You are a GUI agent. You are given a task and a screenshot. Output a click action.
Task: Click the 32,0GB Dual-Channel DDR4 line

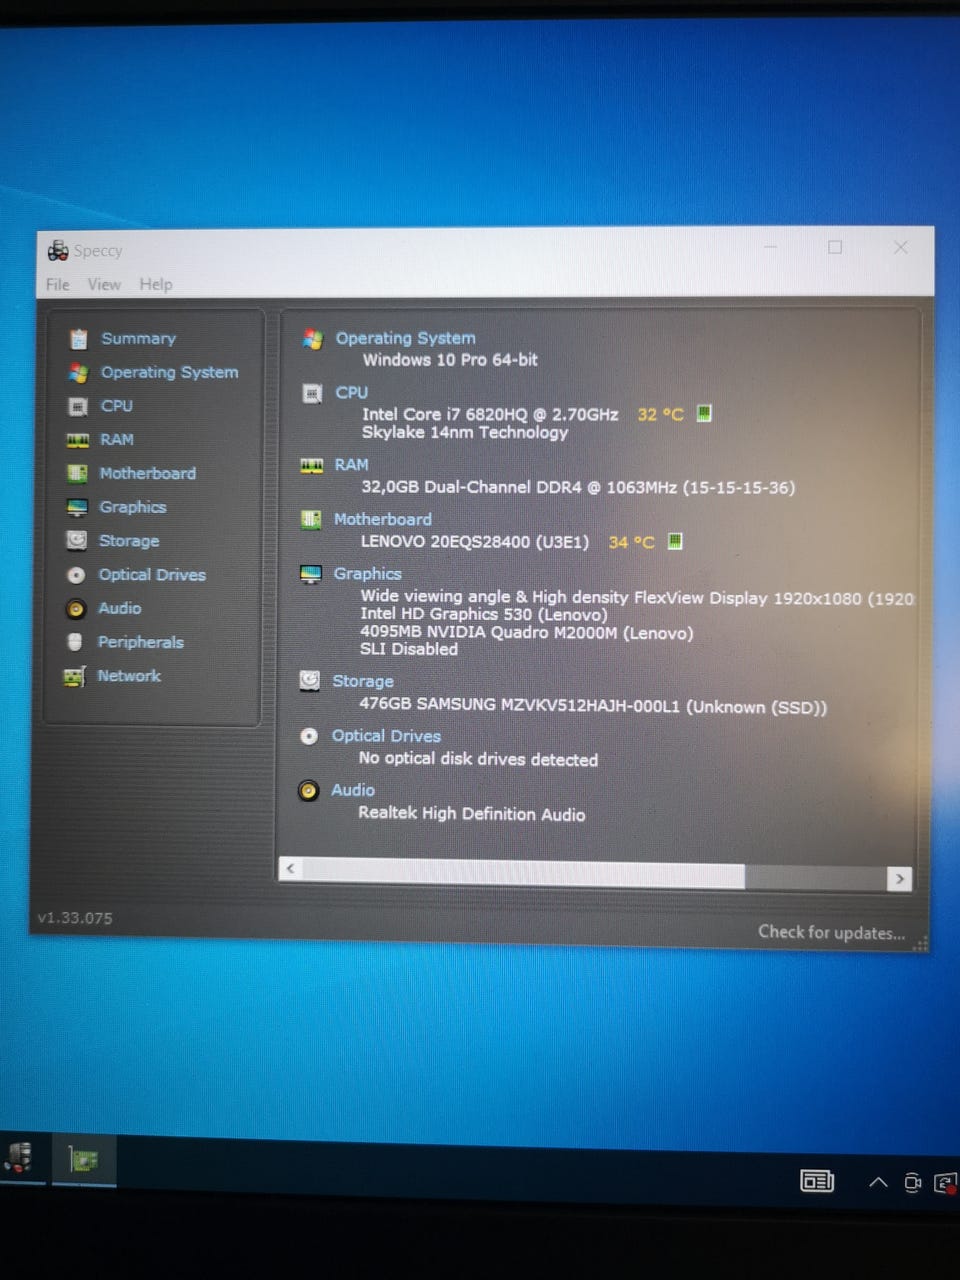coord(578,487)
